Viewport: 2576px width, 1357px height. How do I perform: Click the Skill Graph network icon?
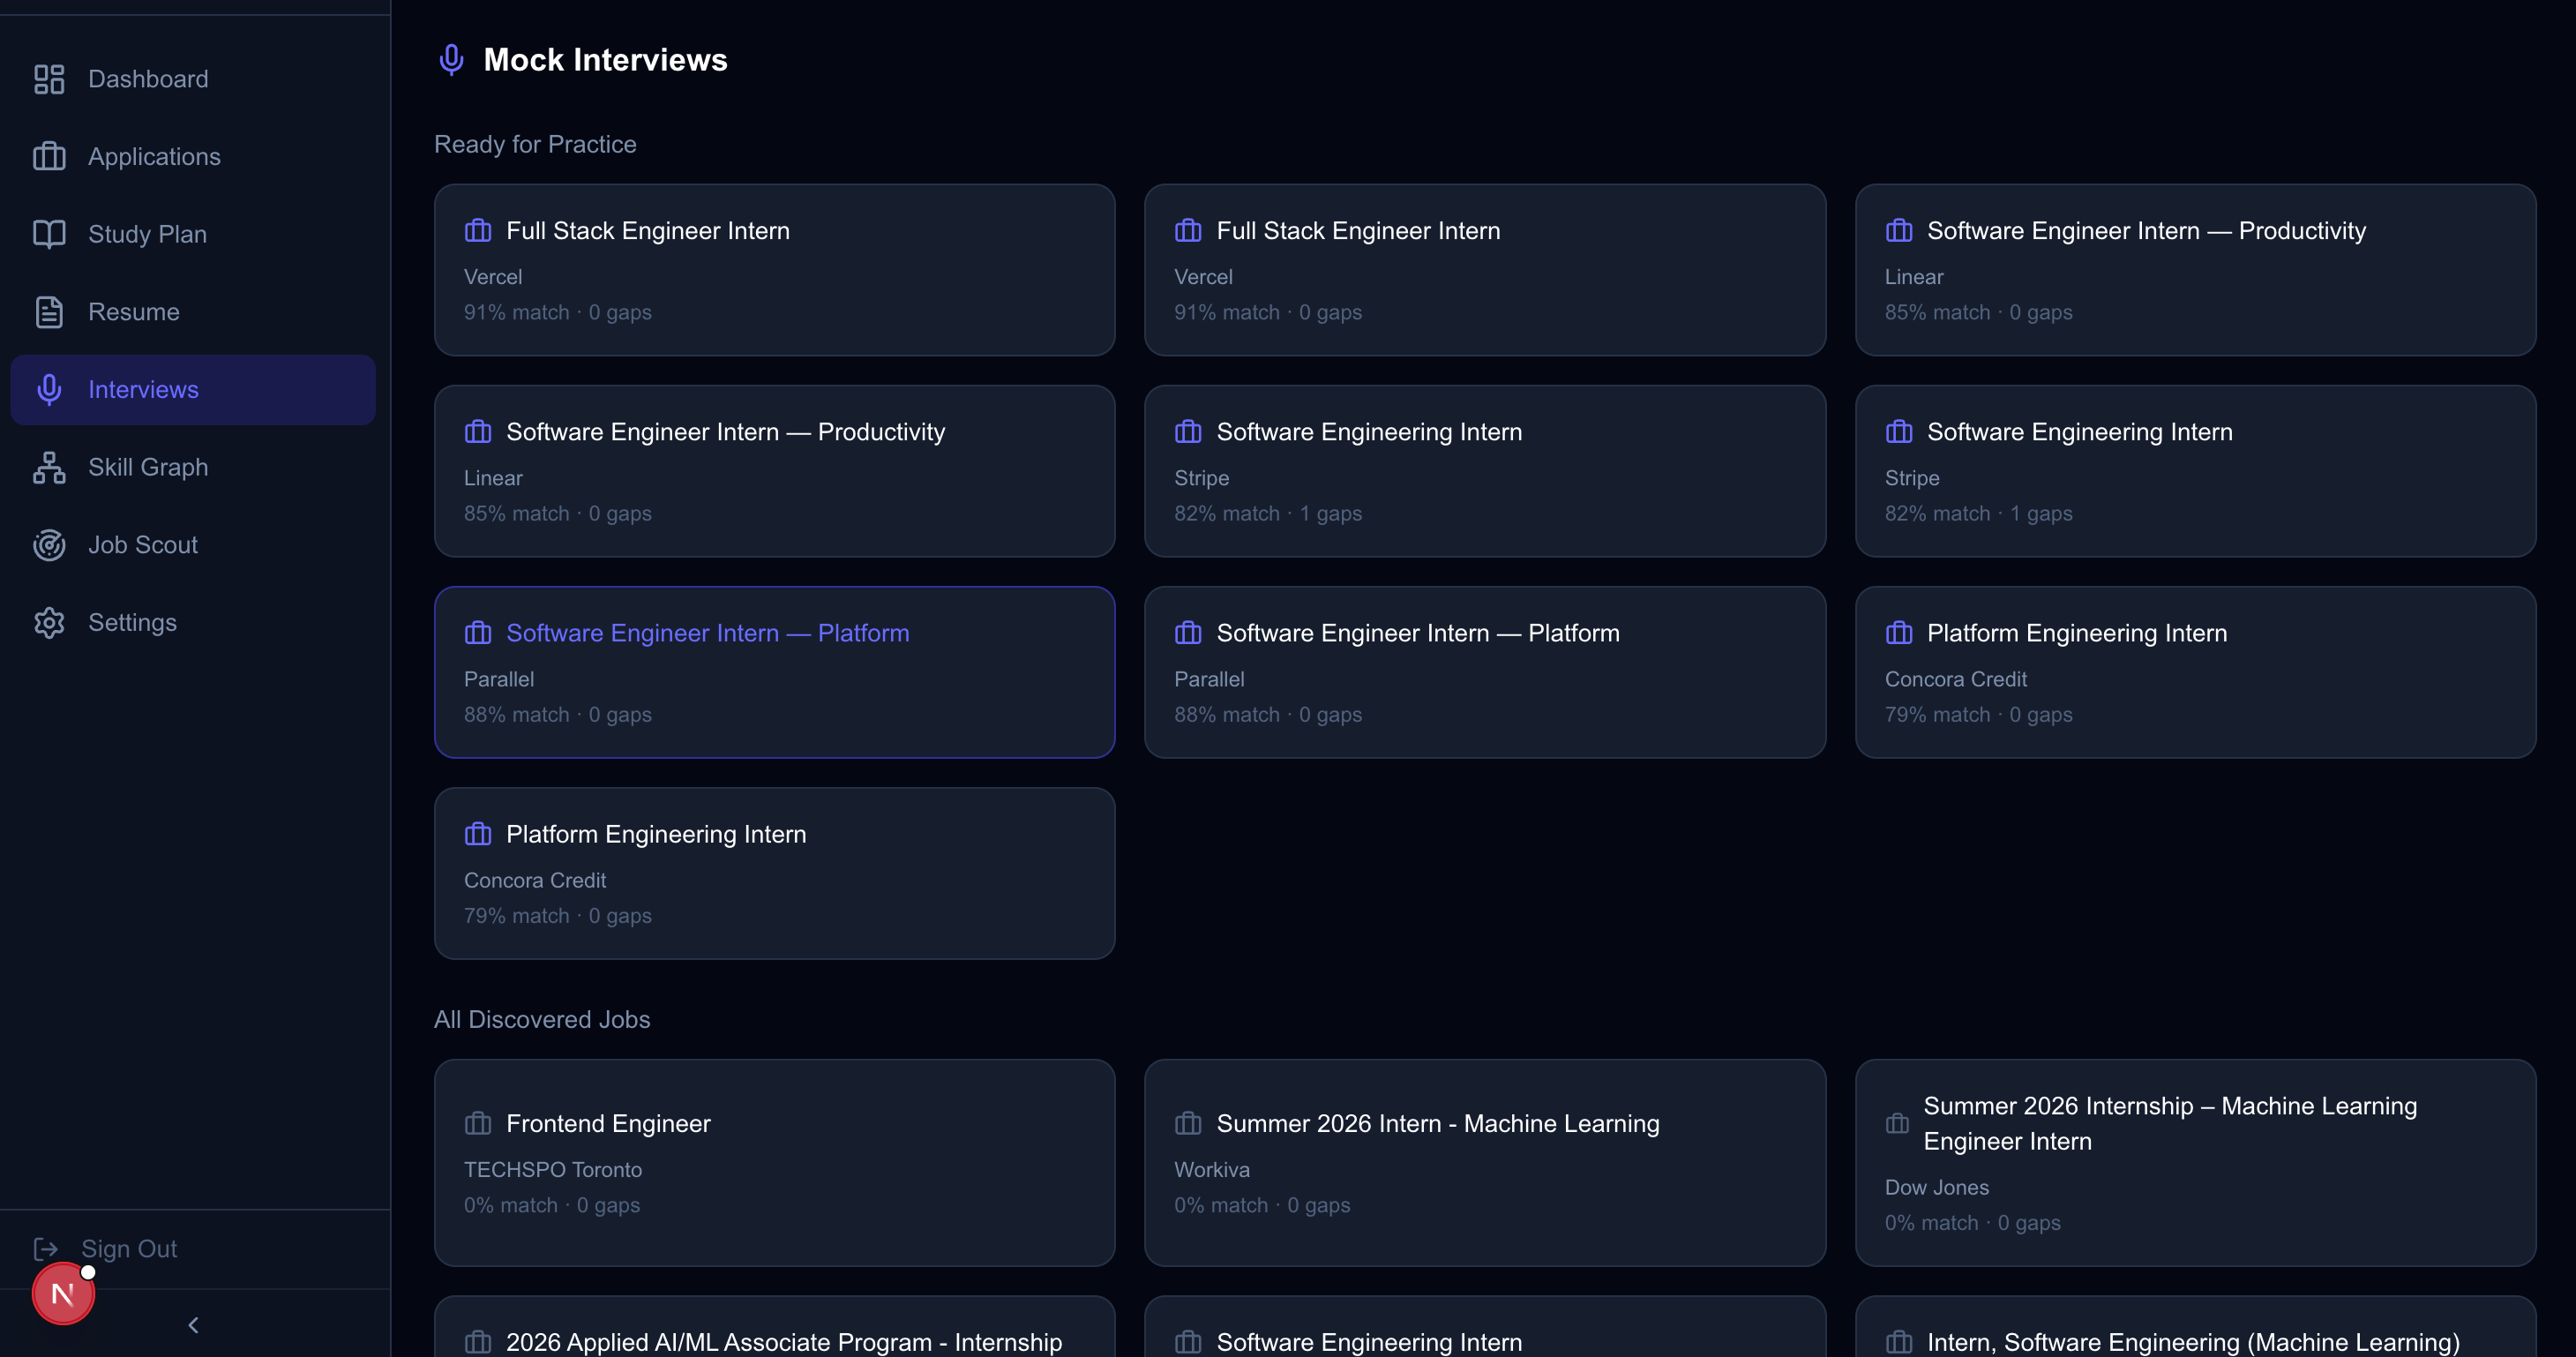(x=49, y=467)
